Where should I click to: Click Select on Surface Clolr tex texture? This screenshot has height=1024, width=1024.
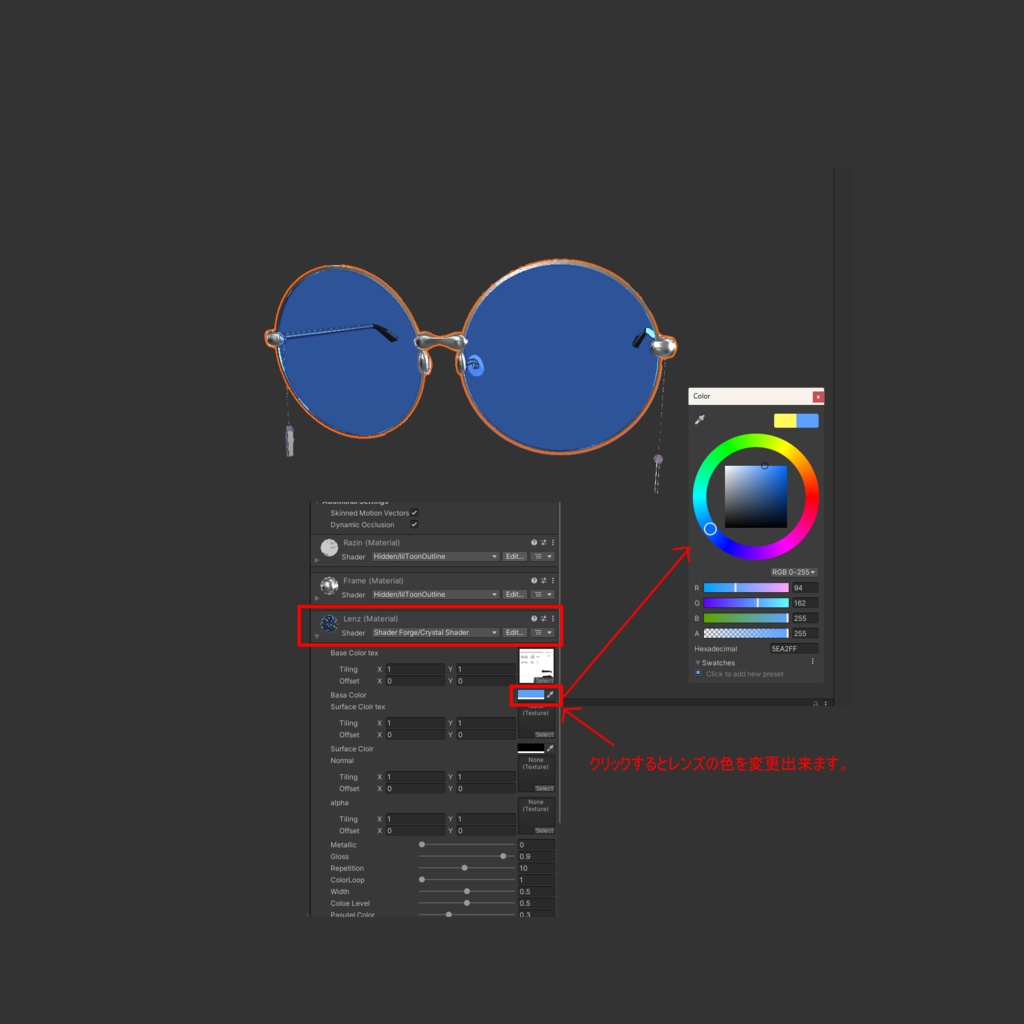[x=544, y=735]
